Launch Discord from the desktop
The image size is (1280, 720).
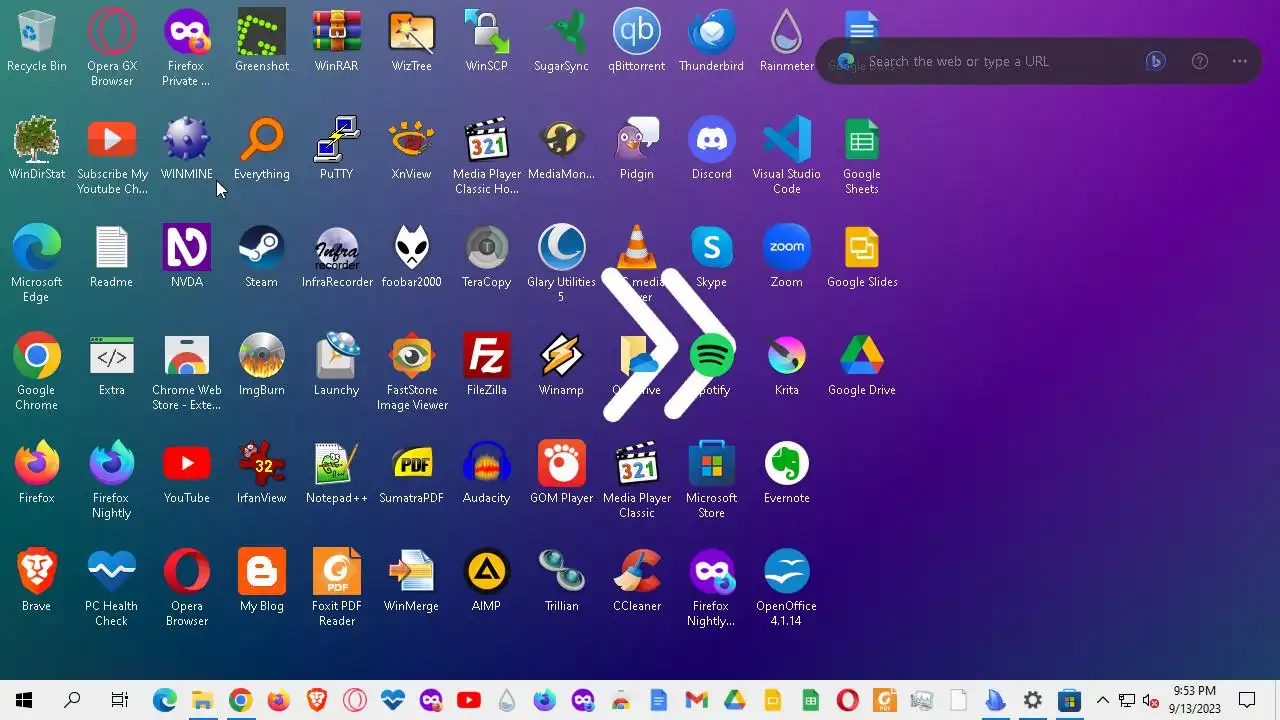(712, 150)
